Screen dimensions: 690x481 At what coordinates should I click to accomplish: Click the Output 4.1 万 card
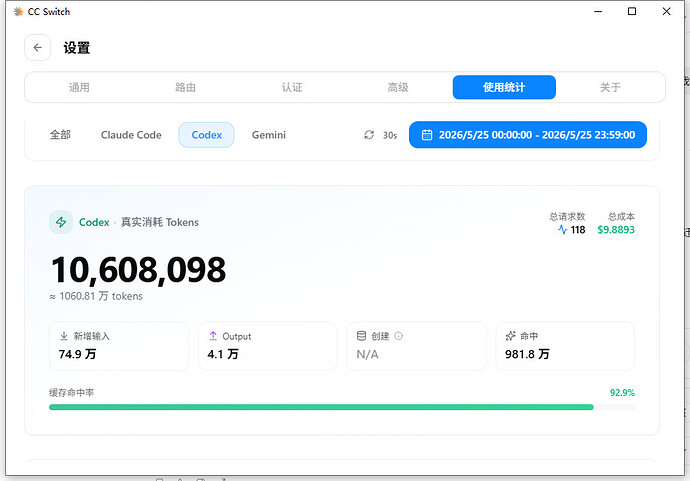coord(268,346)
